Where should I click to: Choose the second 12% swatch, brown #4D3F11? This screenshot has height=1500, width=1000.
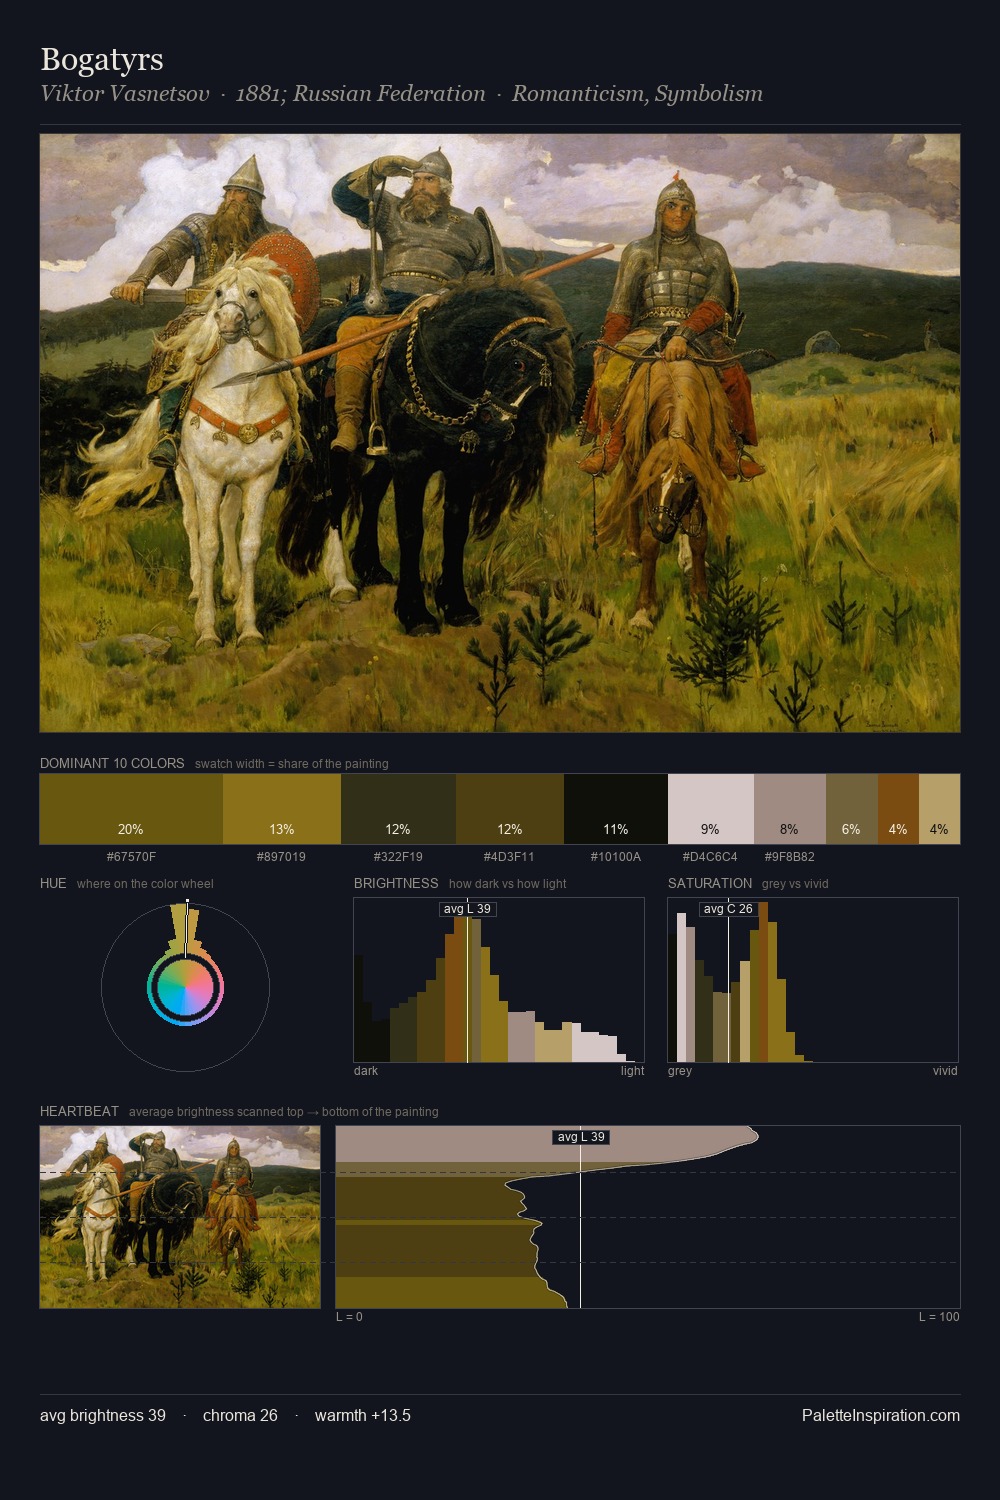coord(510,809)
